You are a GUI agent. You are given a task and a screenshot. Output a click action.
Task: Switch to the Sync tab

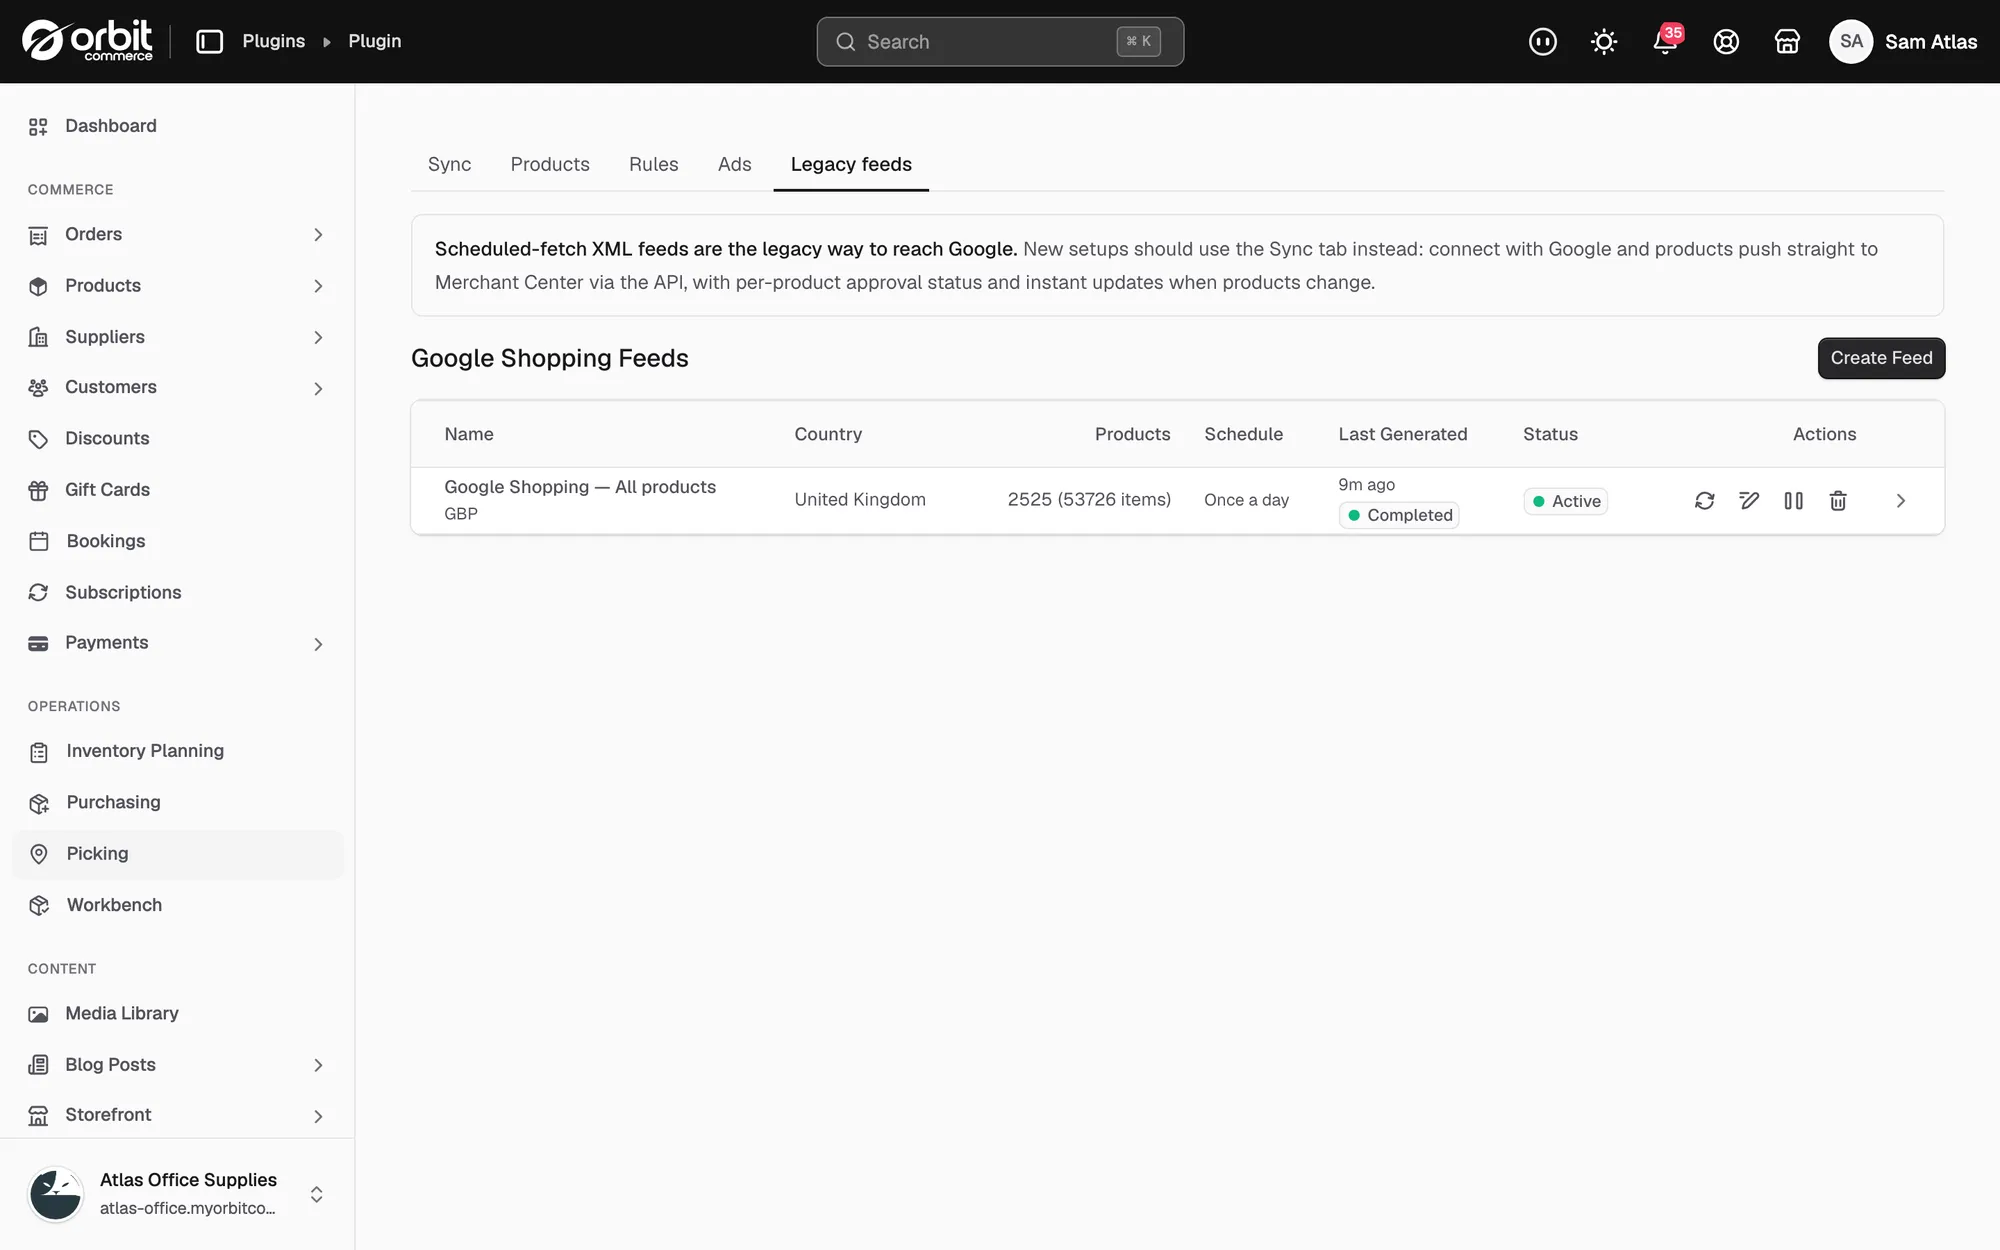coord(449,164)
